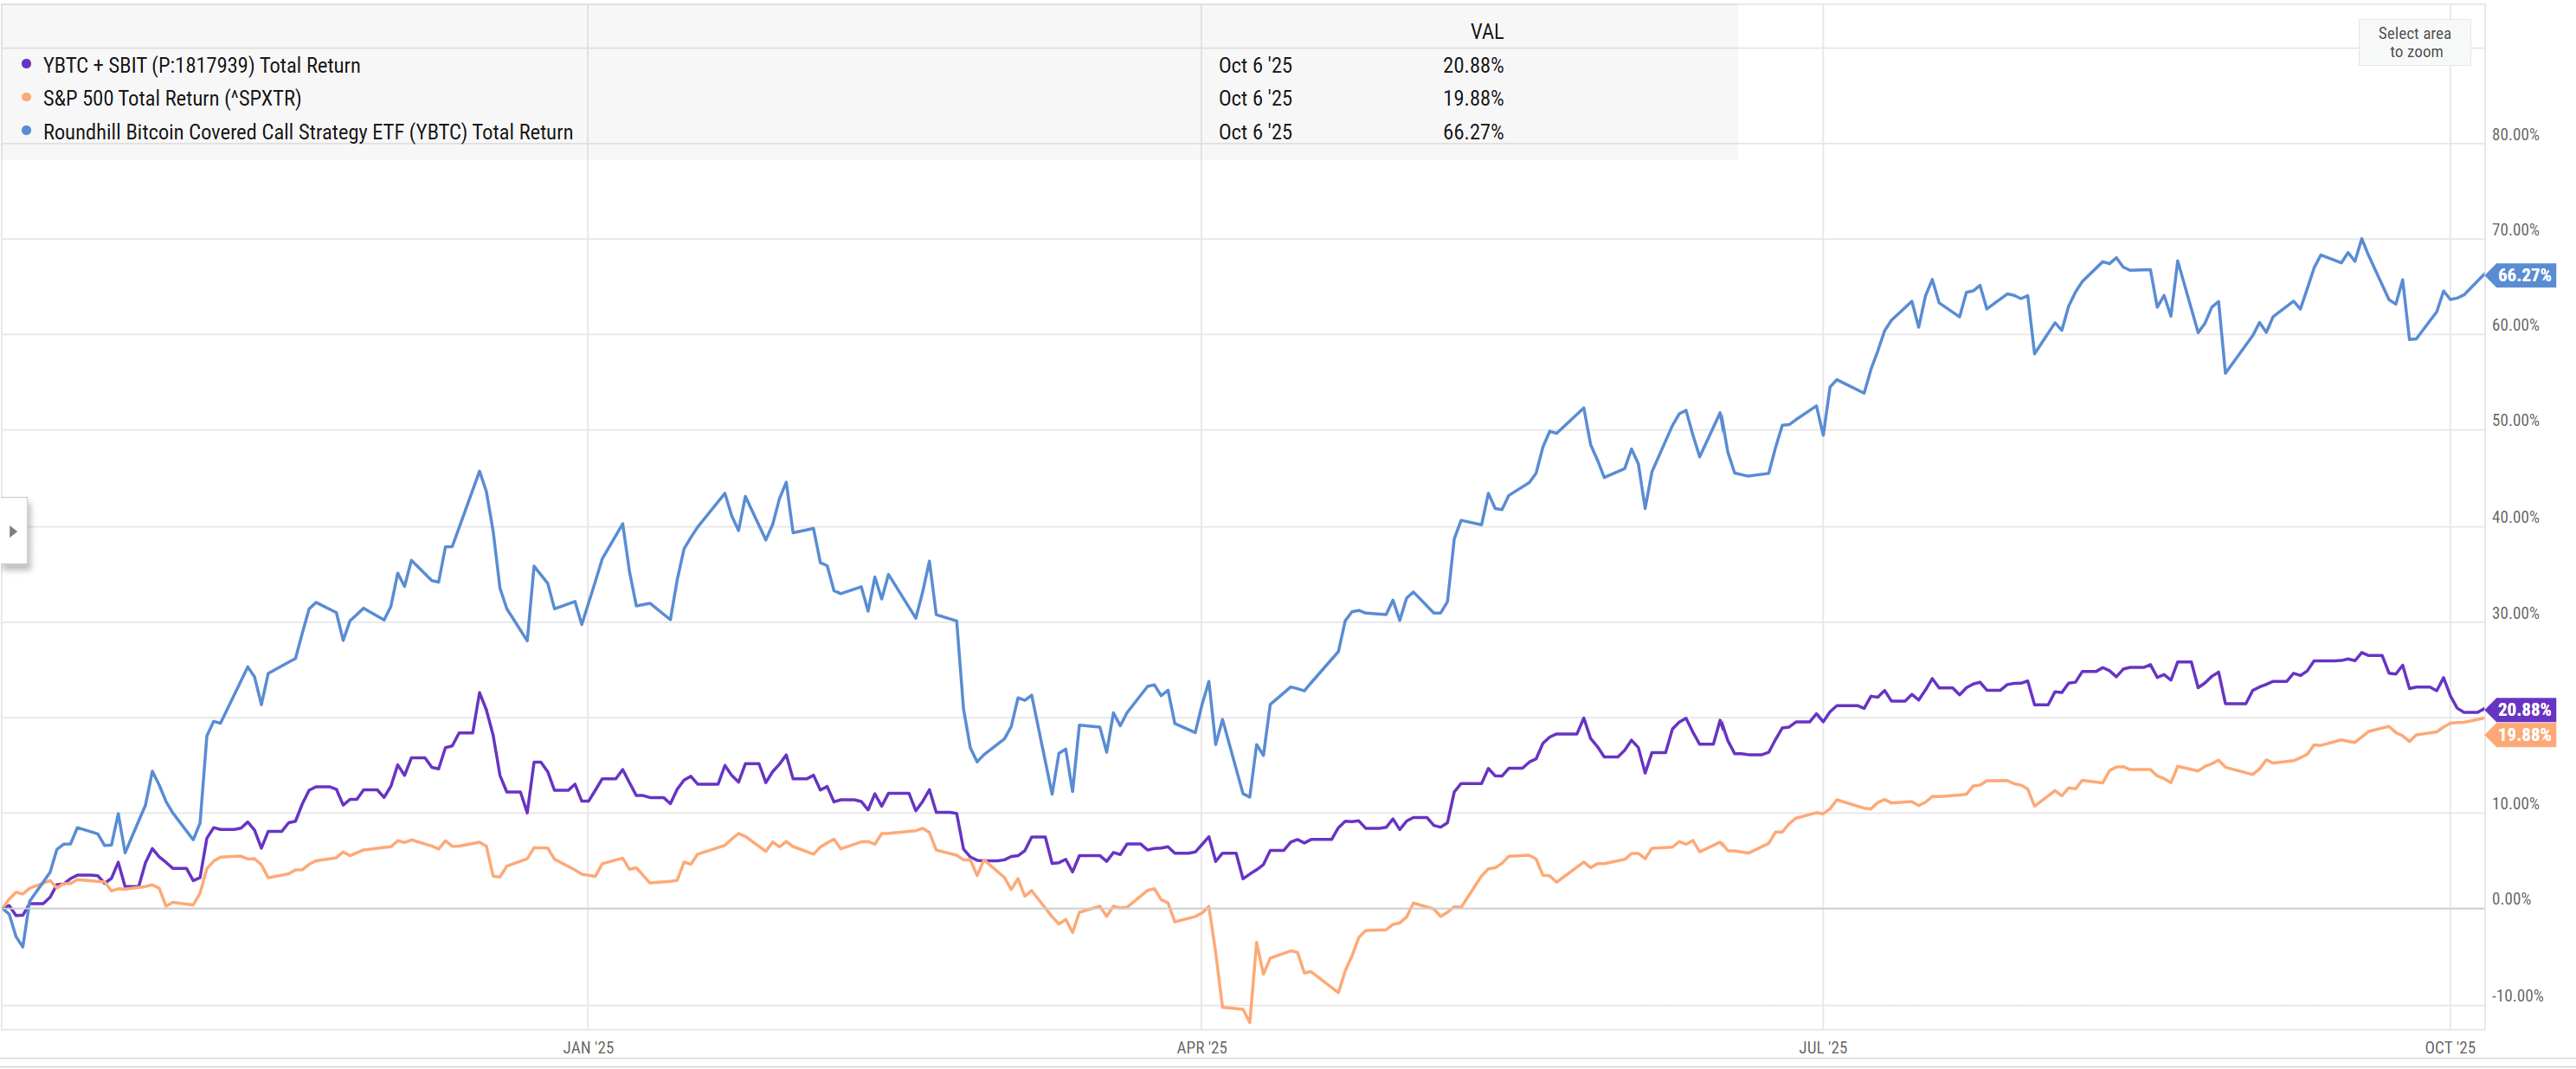Click the Select area to zoom hint

tap(2415, 42)
